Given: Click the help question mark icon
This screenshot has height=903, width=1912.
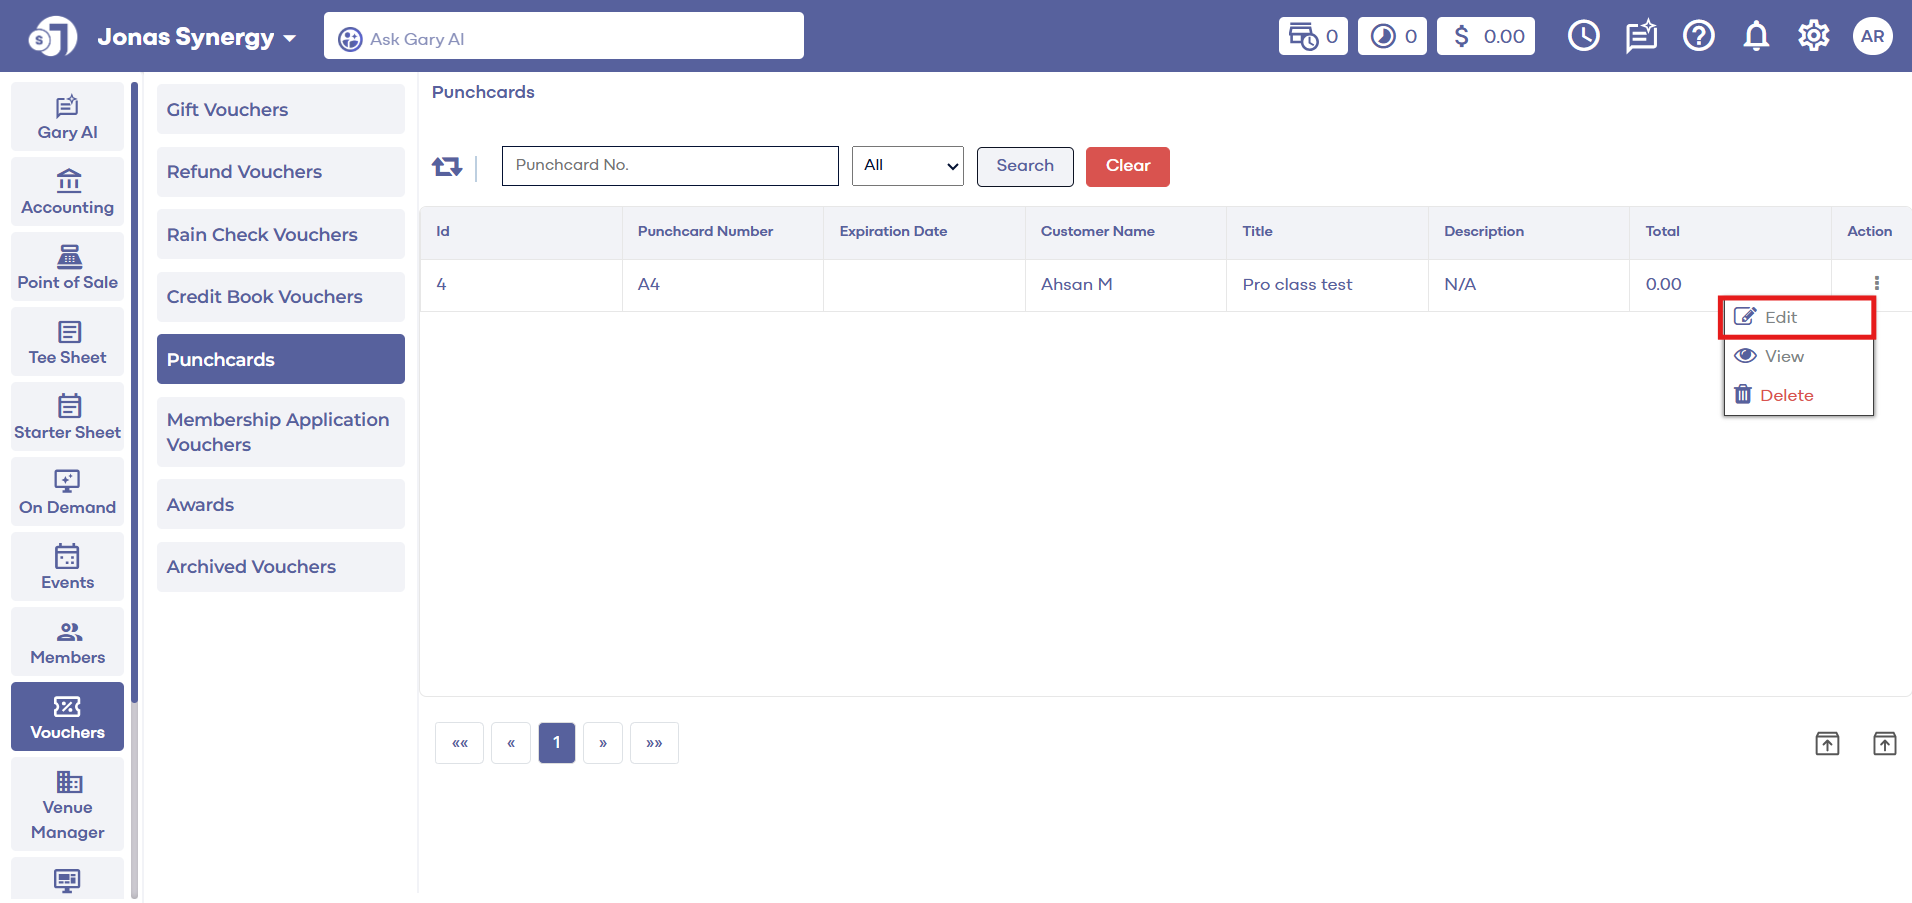Looking at the screenshot, I should click(1698, 37).
